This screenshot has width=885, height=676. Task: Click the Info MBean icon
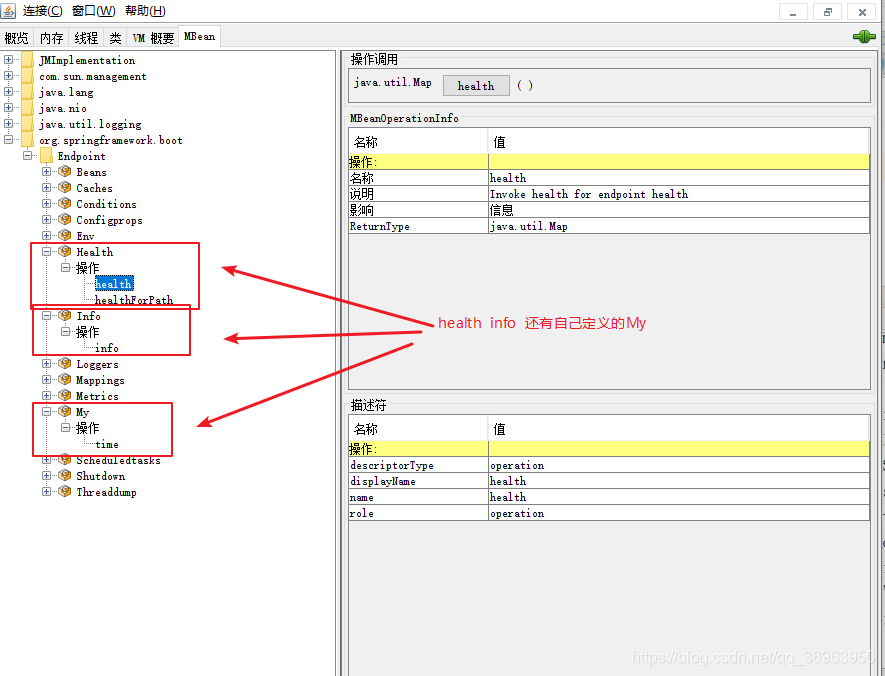pos(65,315)
